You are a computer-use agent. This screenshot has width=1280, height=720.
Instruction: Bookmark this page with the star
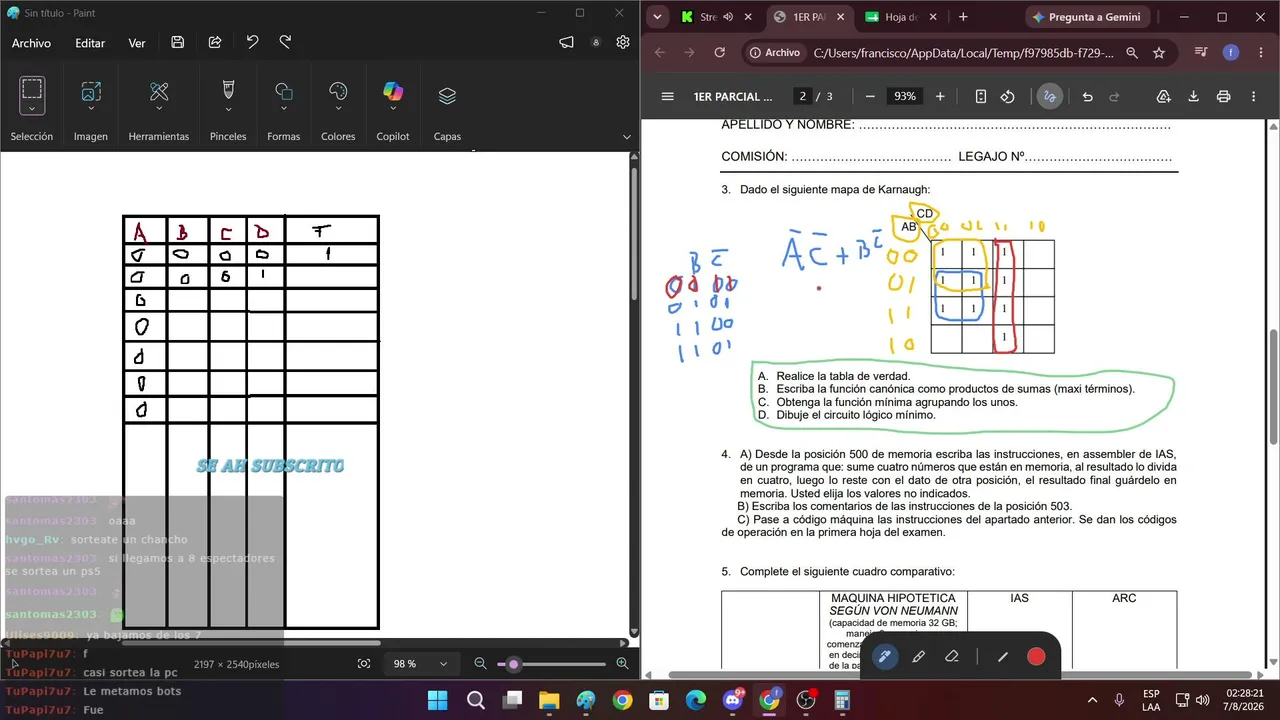[x=1159, y=53]
